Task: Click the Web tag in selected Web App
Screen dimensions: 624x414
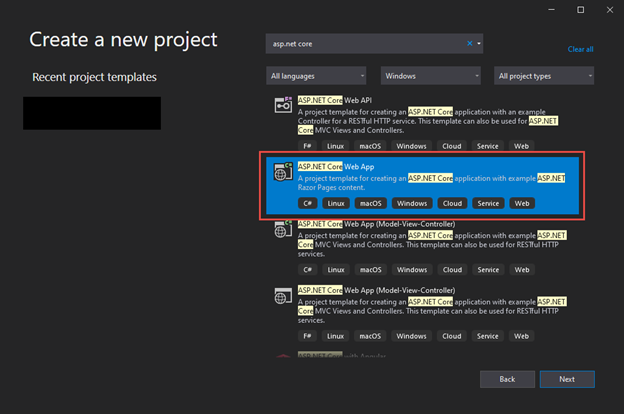Action: 522,203
